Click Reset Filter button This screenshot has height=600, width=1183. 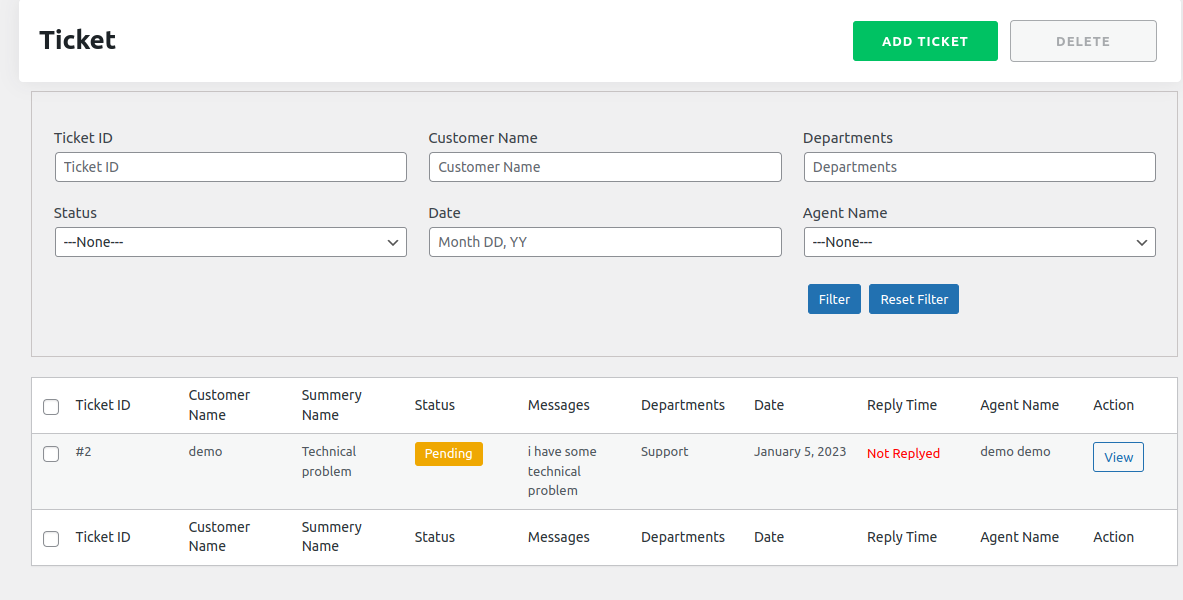pos(914,299)
